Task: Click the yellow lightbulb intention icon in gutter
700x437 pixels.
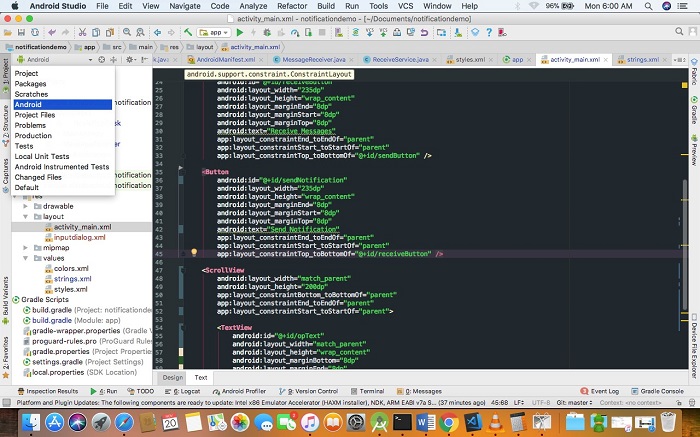Action: 196,254
